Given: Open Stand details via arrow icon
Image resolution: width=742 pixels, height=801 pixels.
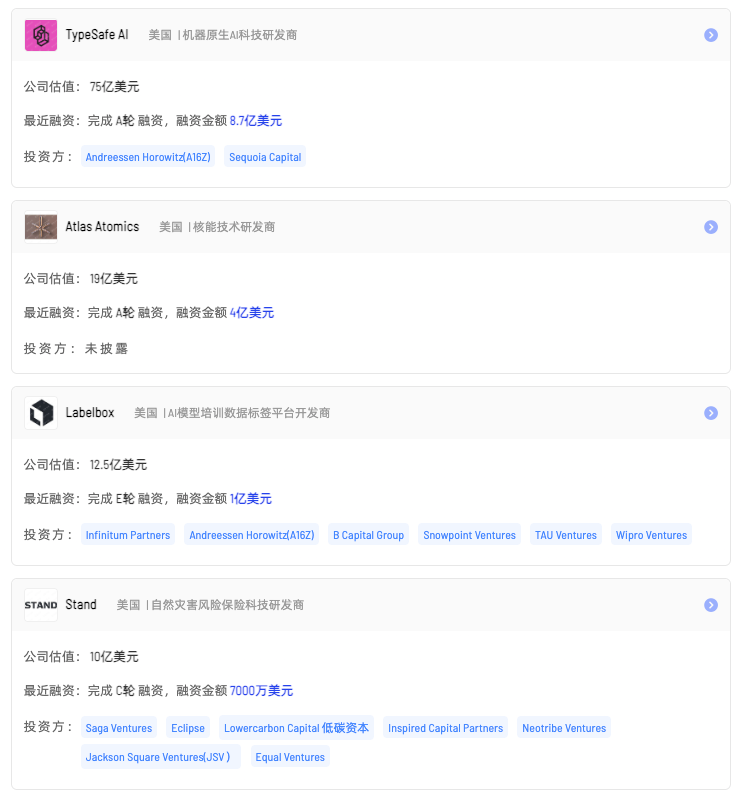Looking at the screenshot, I should click(711, 605).
